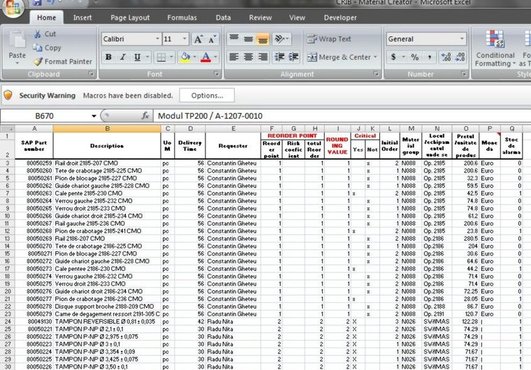Apply Comma Style format

(429, 57)
